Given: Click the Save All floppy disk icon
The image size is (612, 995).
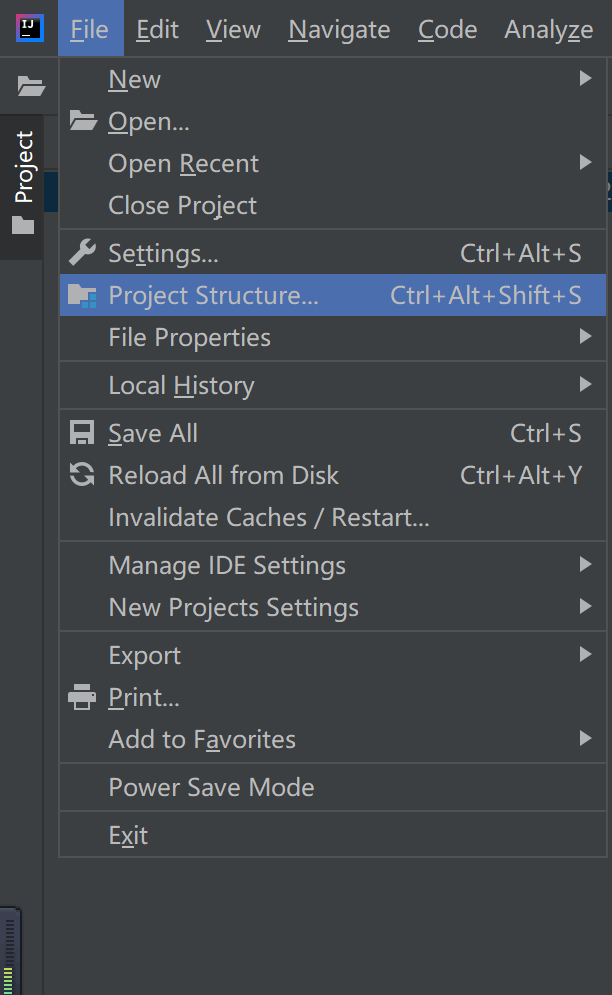Looking at the screenshot, I should pos(82,433).
